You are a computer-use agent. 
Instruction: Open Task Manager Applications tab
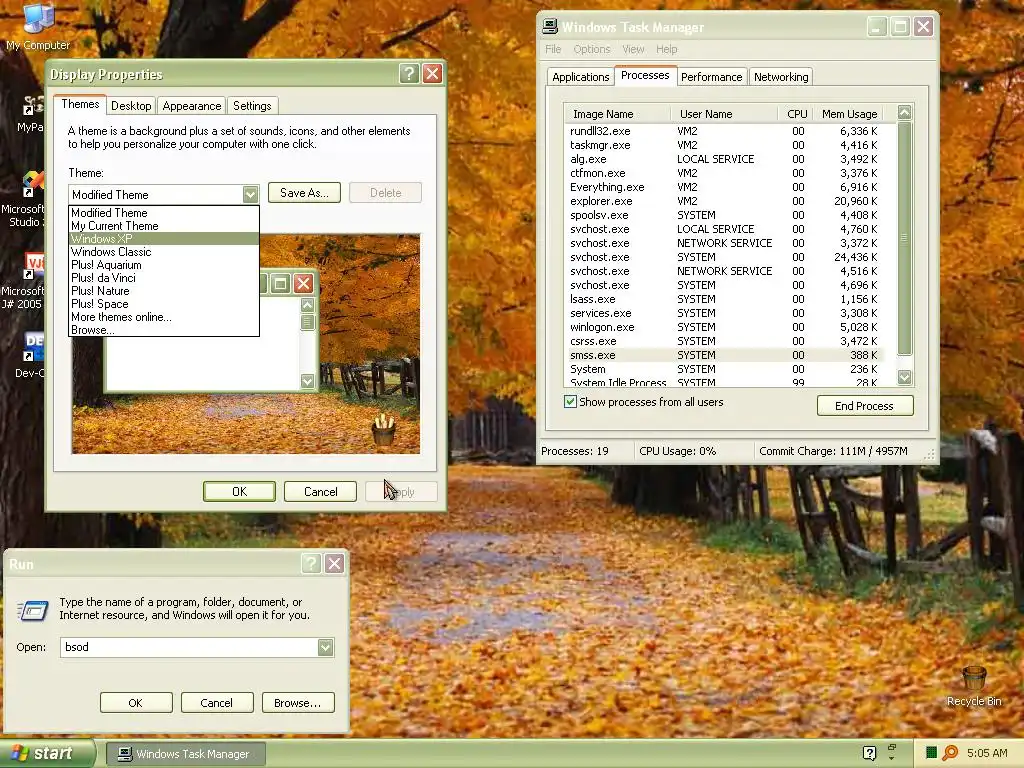click(581, 76)
